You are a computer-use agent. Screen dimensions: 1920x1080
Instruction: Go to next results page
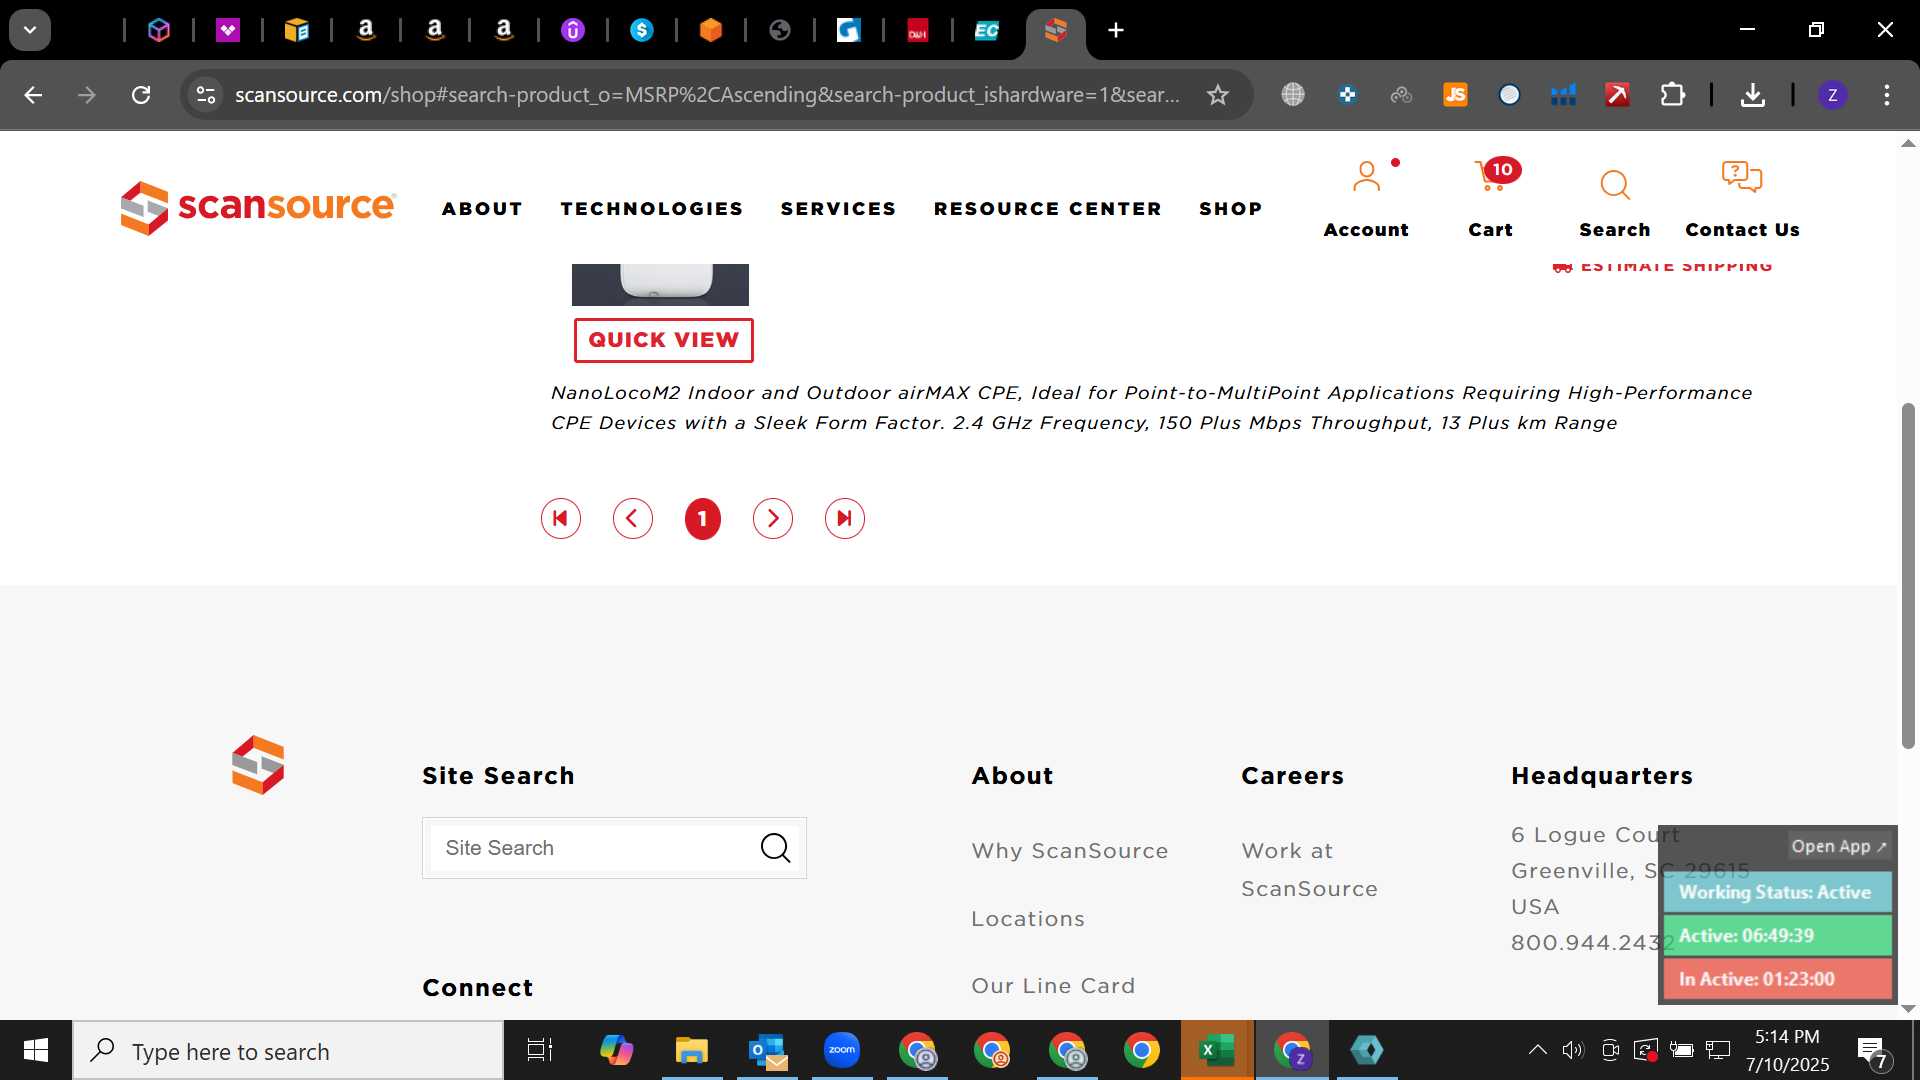[x=773, y=518]
